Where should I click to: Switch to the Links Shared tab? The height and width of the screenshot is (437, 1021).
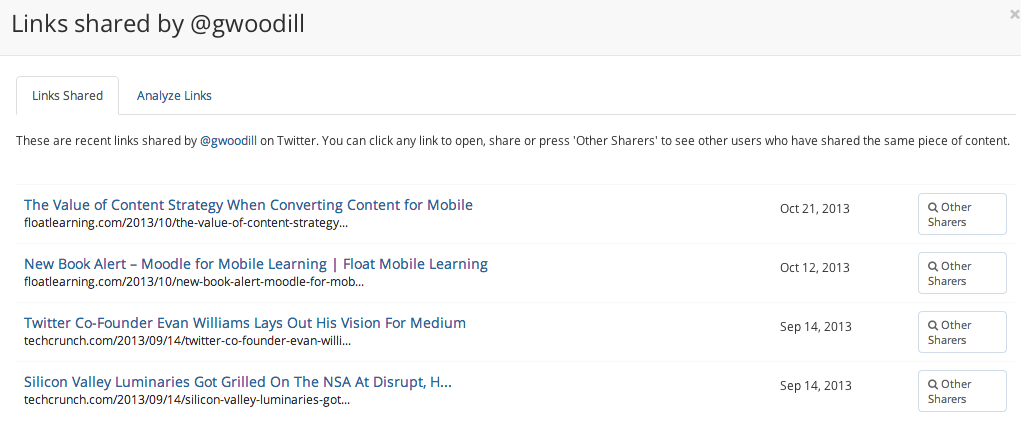(x=68, y=96)
